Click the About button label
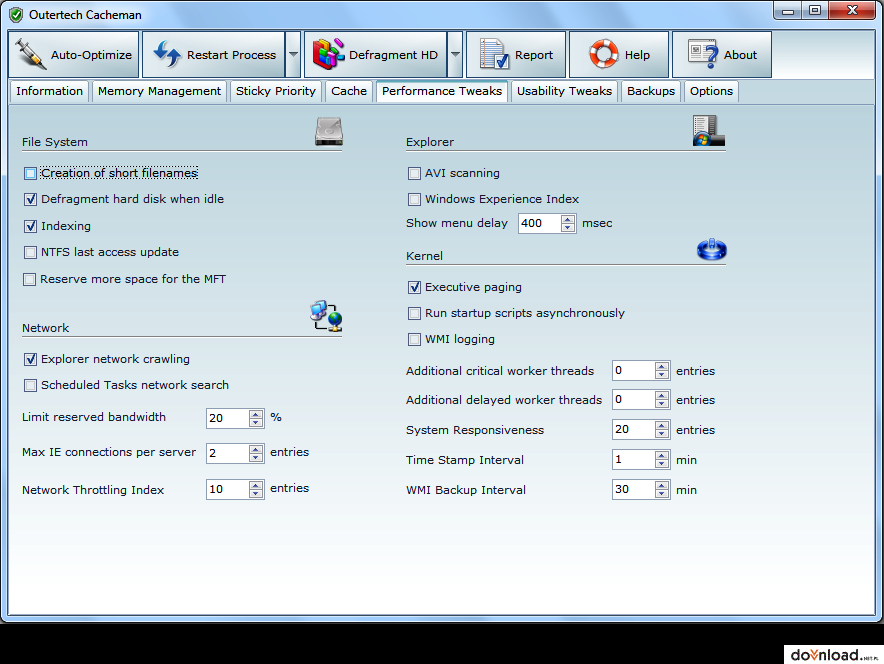884x664 pixels. click(740, 55)
